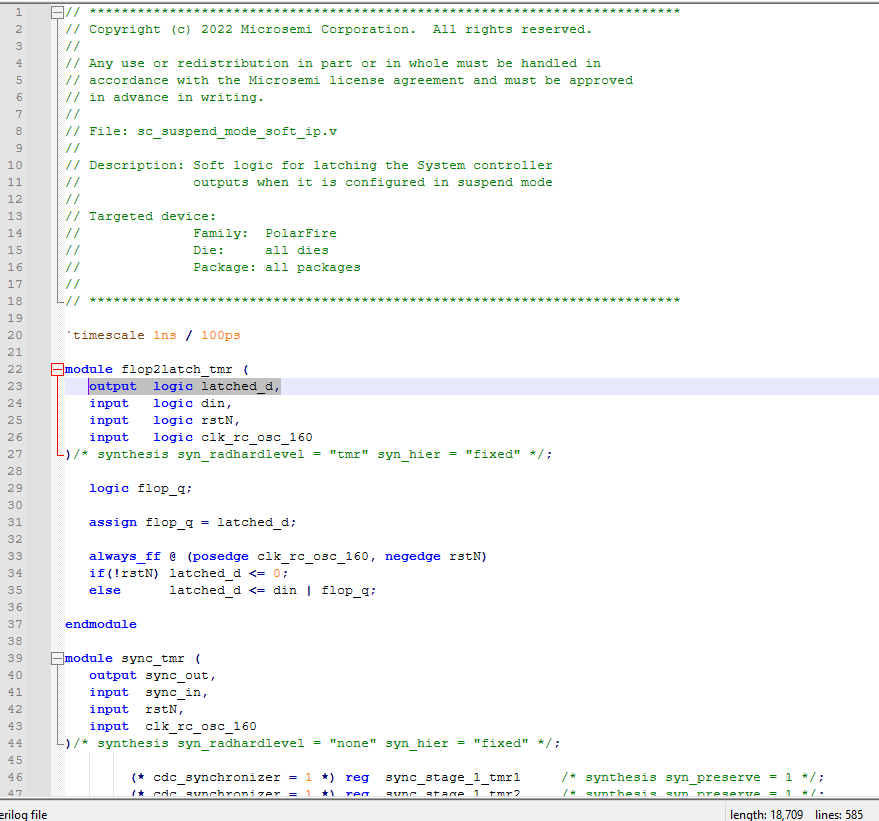879x821 pixels.
Task: Click the negedge keyword on line 33
Action: coord(412,556)
